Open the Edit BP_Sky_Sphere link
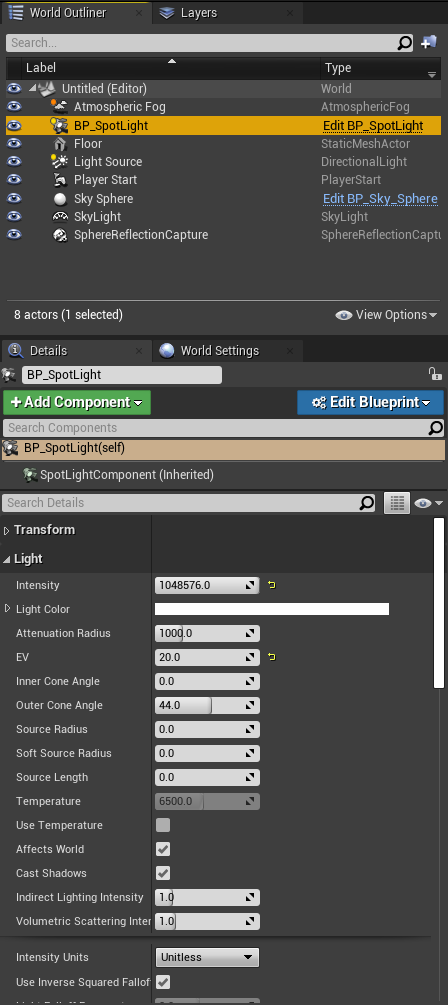The height and width of the screenshot is (1005, 448). click(380, 199)
